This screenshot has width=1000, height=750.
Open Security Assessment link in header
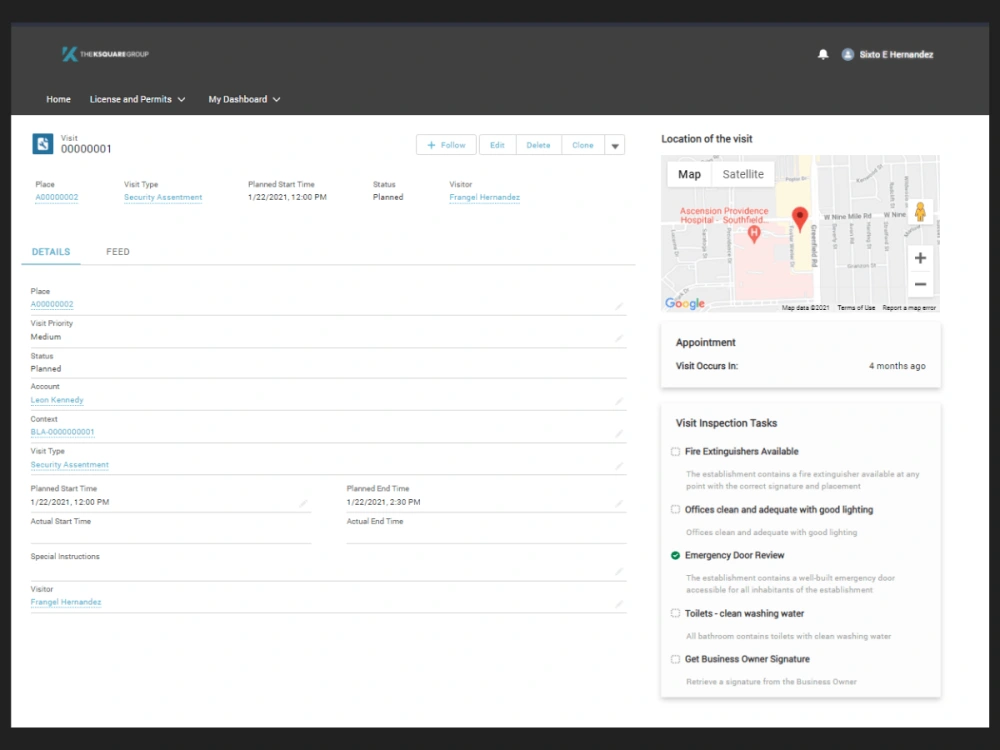tap(163, 198)
